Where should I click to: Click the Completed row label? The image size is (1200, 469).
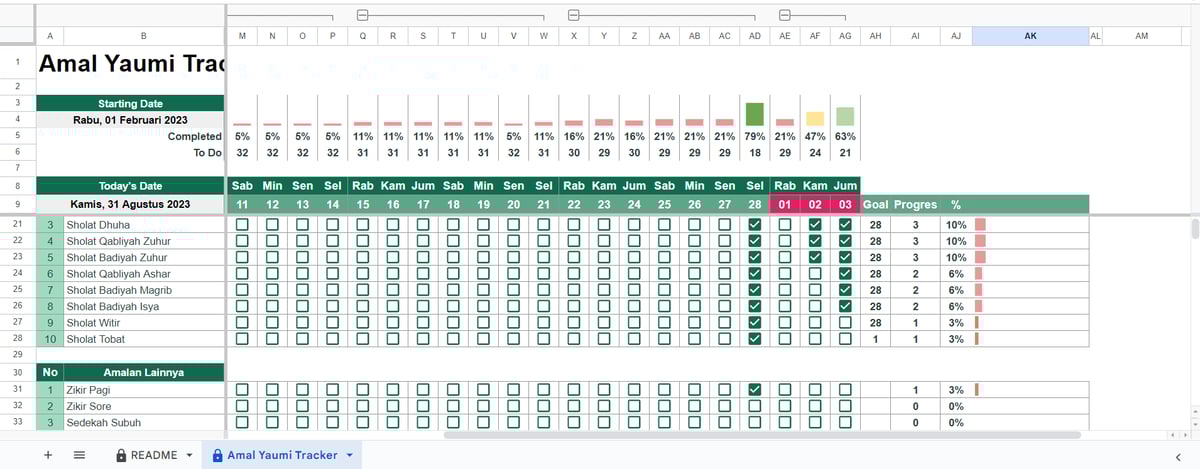(195, 136)
